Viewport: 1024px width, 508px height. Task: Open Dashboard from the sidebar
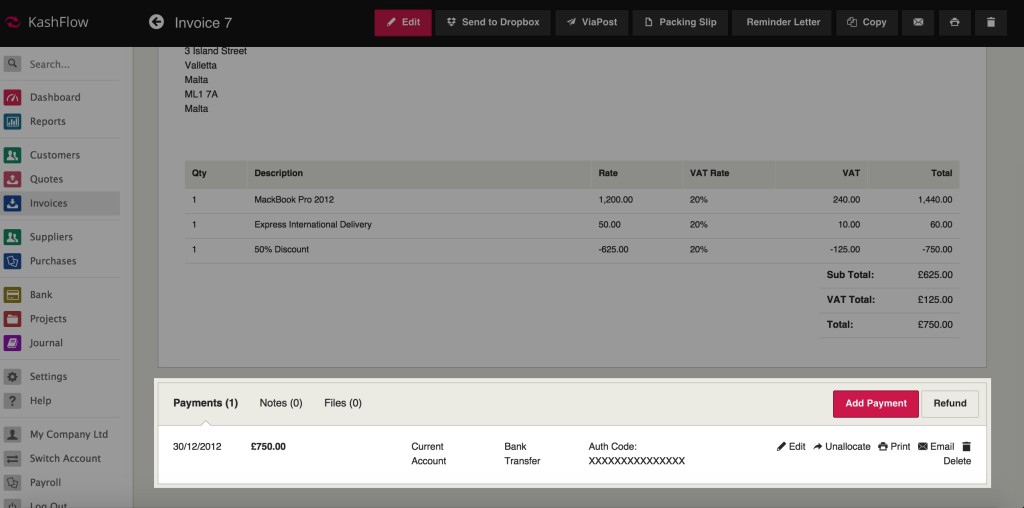coord(55,97)
